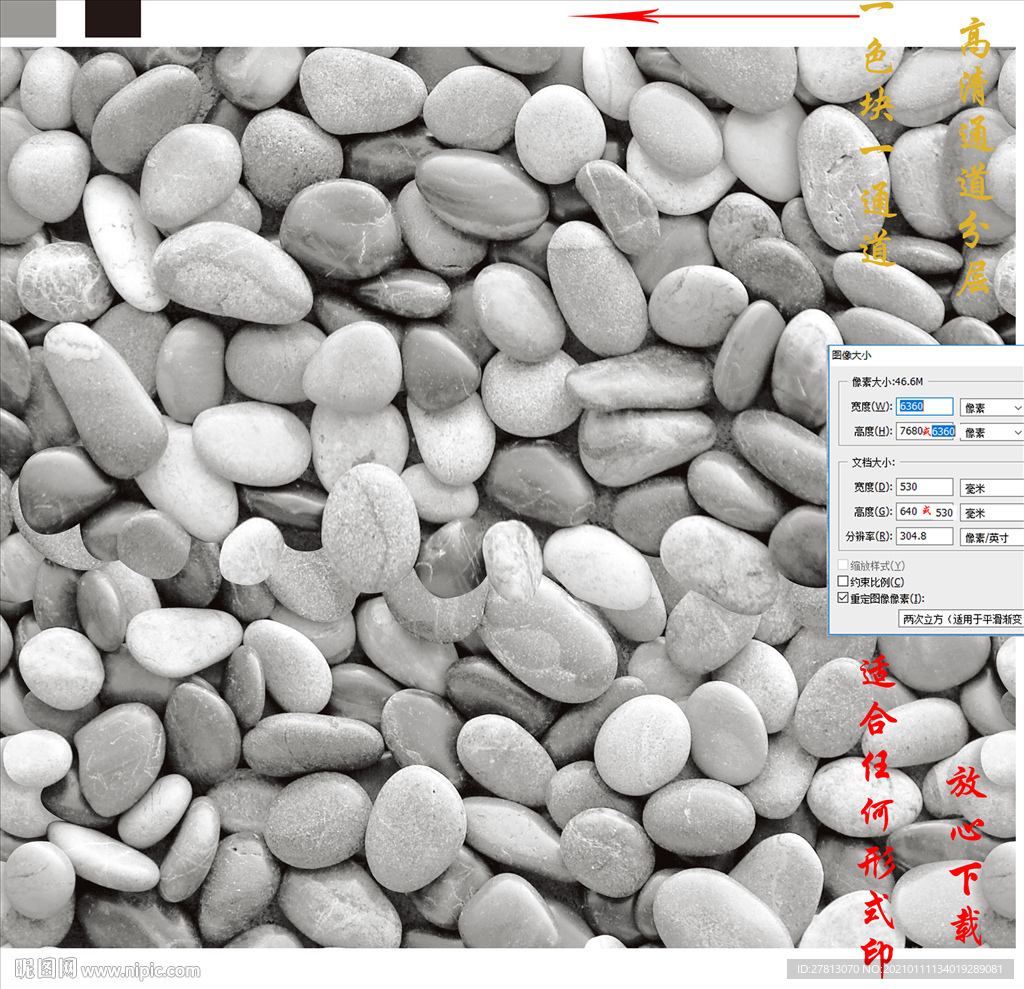The height and width of the screenshot is (989, 1024).
Task: Click the 图像大小 dialog title
Action: point(852,355)
